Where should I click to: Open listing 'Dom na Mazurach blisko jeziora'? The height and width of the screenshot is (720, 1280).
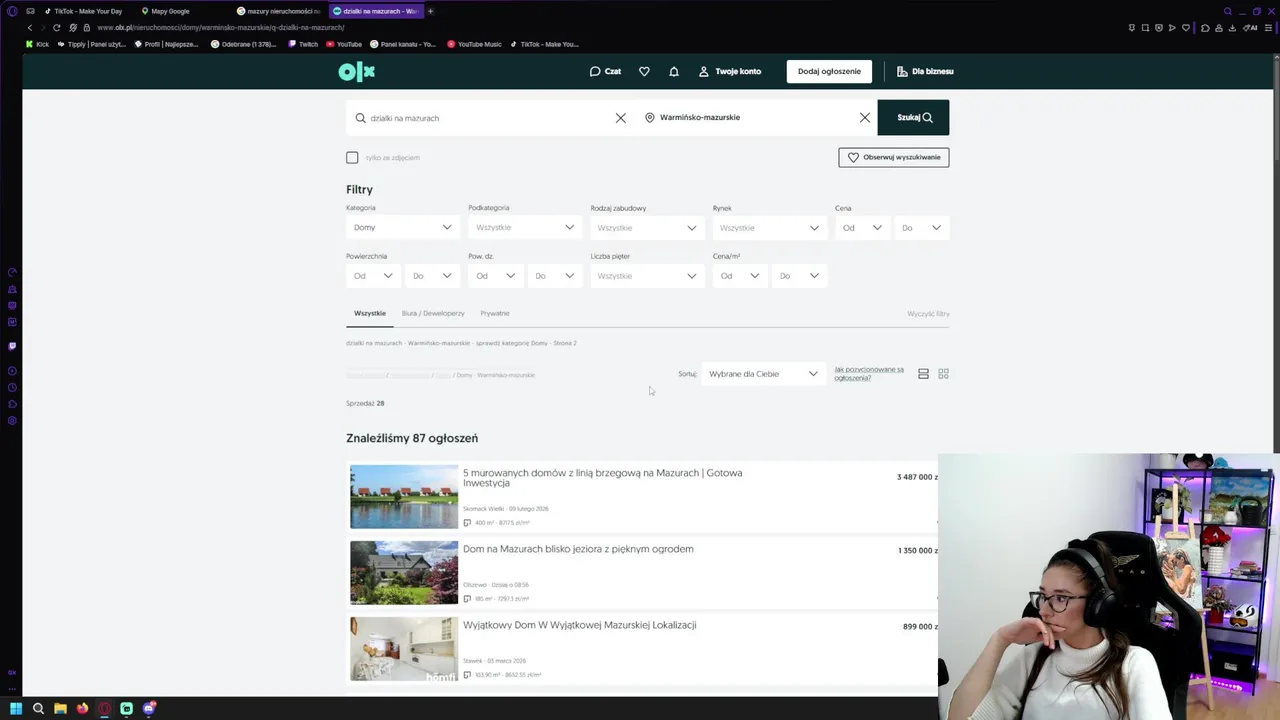578,549
